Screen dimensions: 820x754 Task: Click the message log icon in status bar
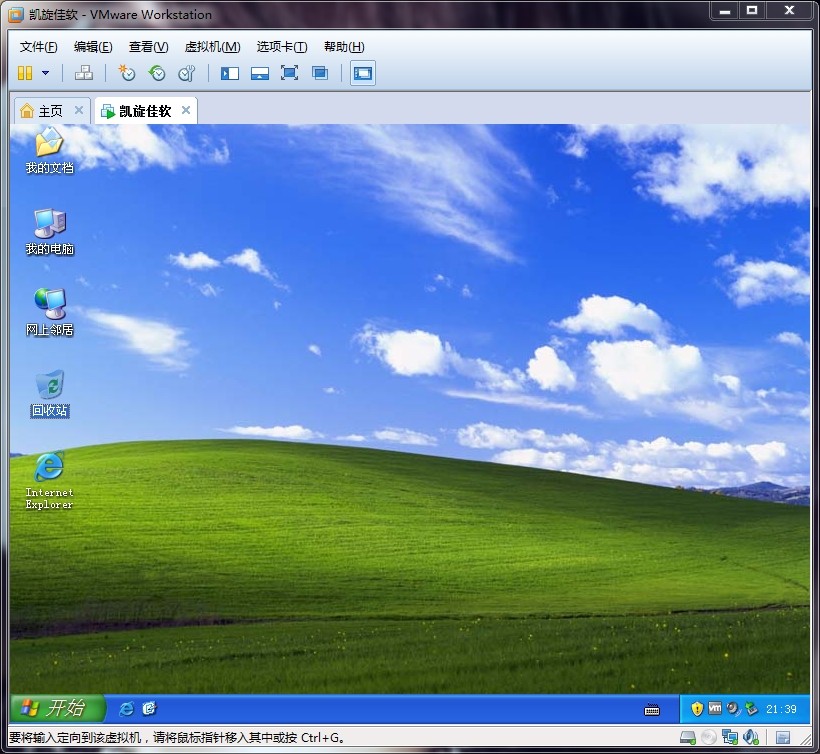[x=783, y=738]
